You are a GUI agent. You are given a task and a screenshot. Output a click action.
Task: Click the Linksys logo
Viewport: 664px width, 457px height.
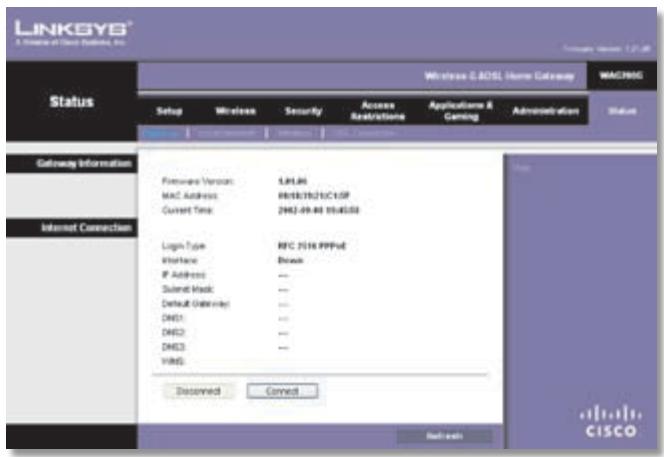point(73,33)
